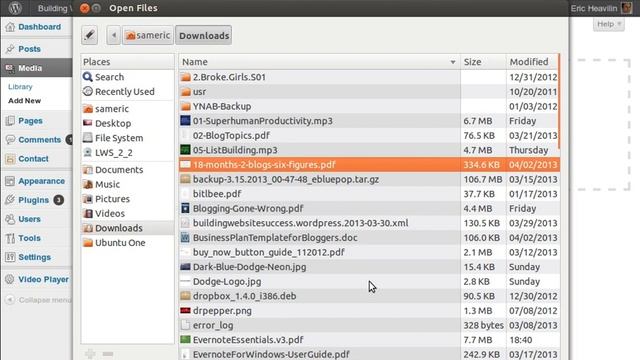Screen dimensions: 640x360
Task: Open the sameric home path button
Action: click(x=148, y=36)
